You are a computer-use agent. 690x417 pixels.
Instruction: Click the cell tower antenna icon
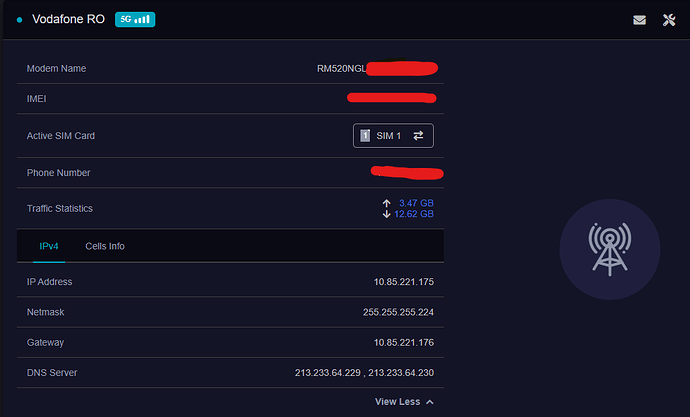[x=610, y=249]
